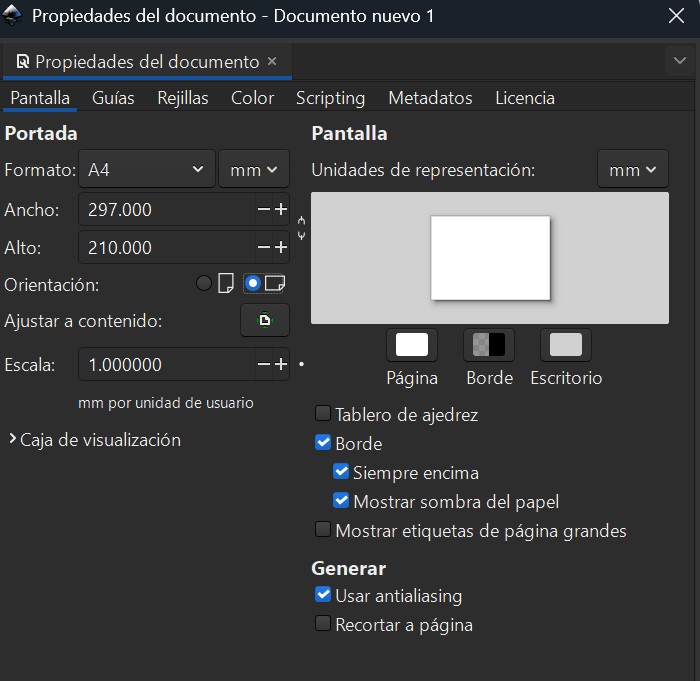This screenshot has height=681, width=700.
Task: Click the Escala value field
Action: tap(167, 364)
